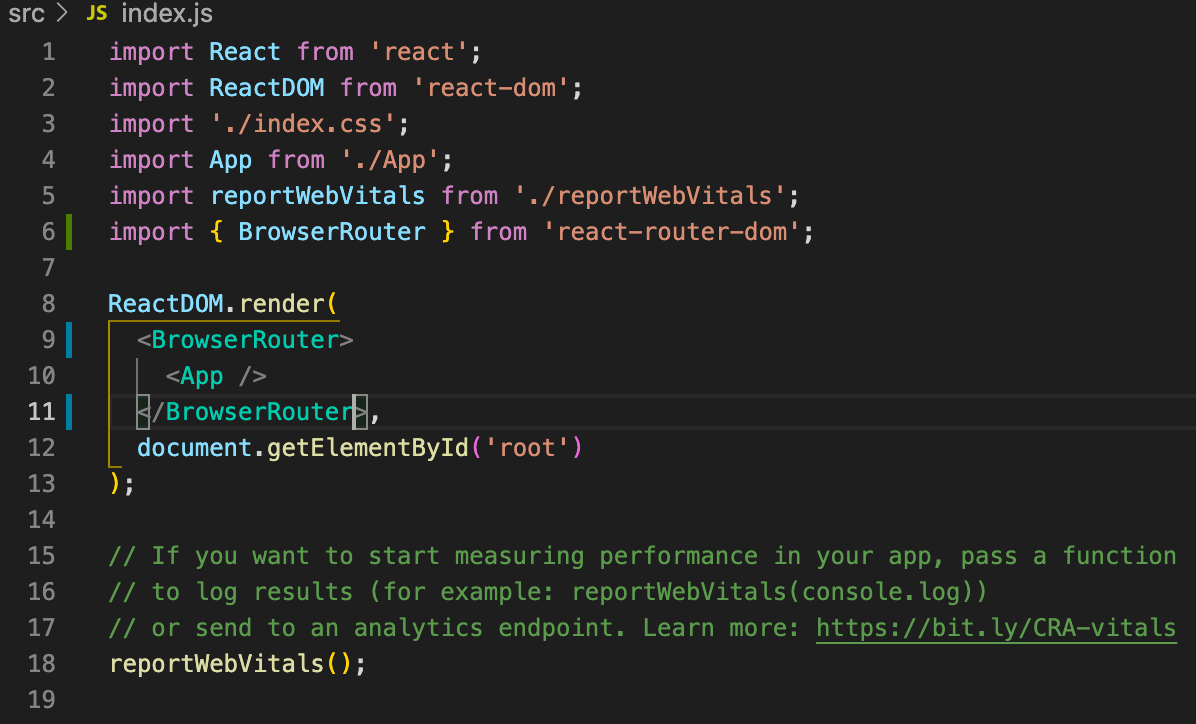Select the ReactDOM.render call
The image size is (1196, 724).
pos(222,303)
